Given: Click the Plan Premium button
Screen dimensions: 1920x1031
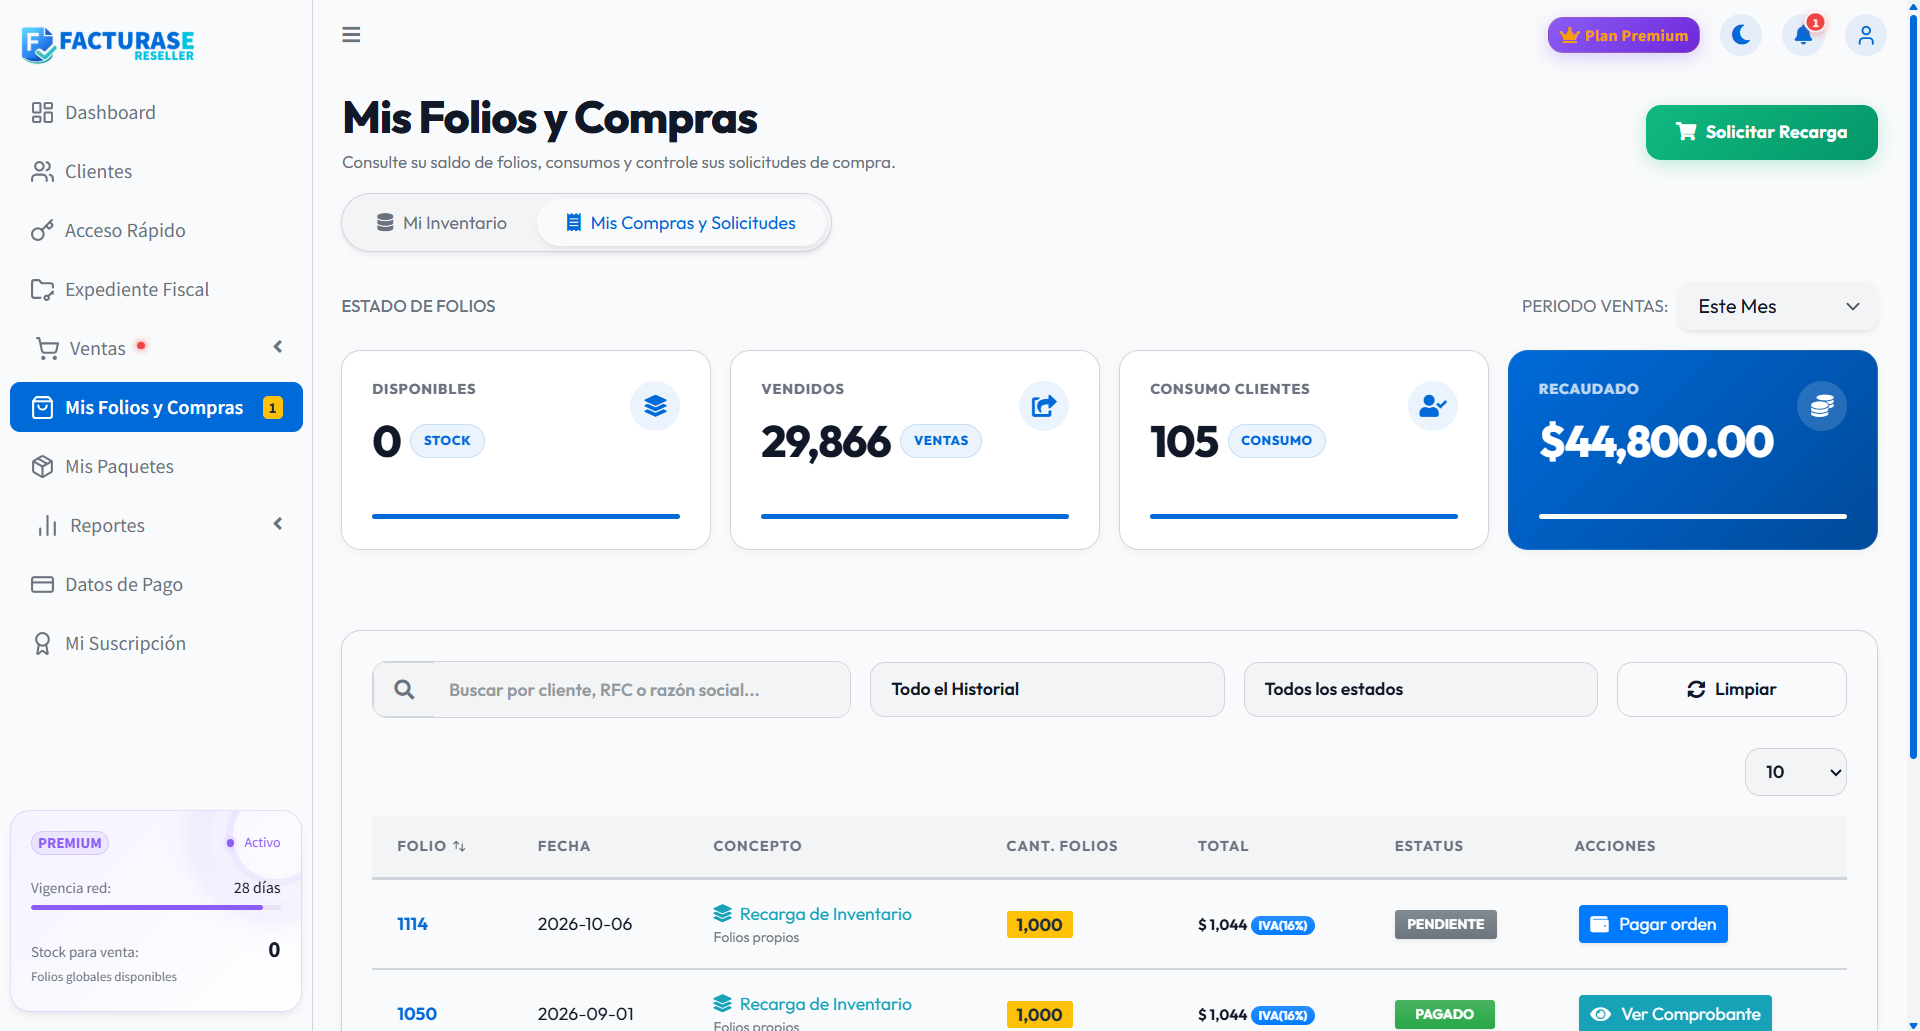Looking at the screenshot, I should [x=1623, y=35].
